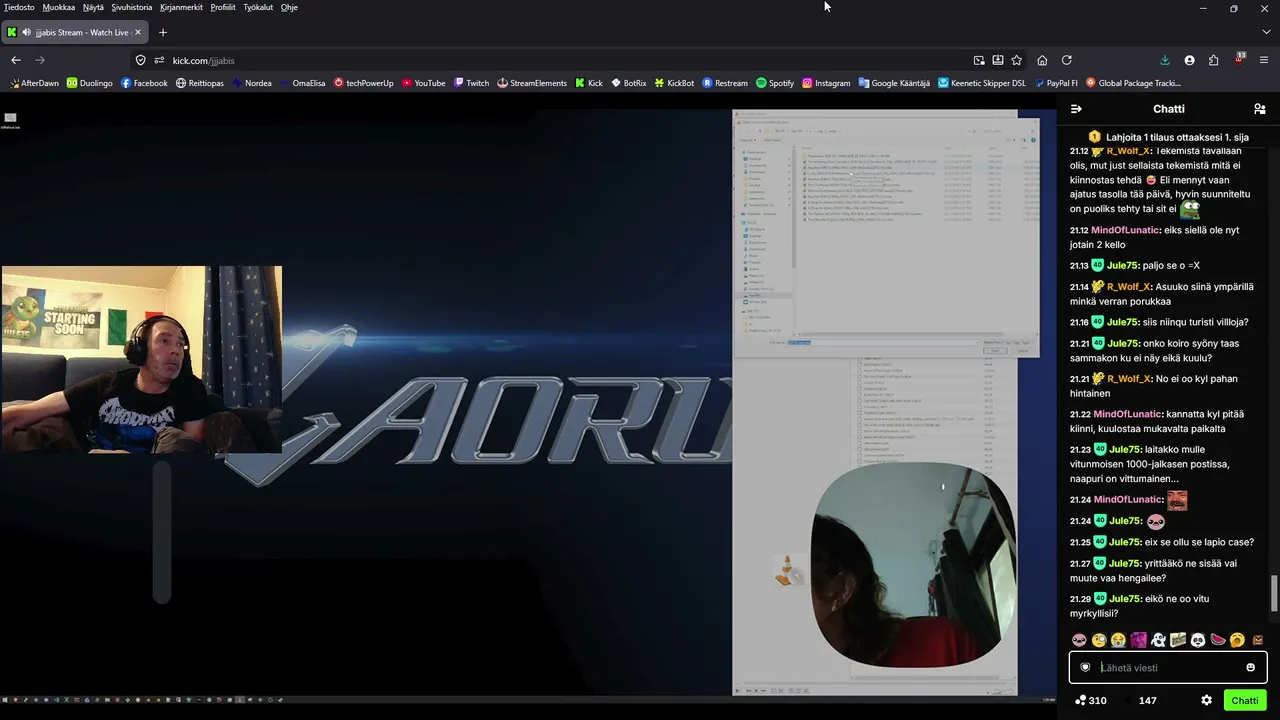Open R_Wolf_X's profile from the 21.14 message
Image resolution: width=1280 pixels, height=720 pixels.
tap(1128, 287)
